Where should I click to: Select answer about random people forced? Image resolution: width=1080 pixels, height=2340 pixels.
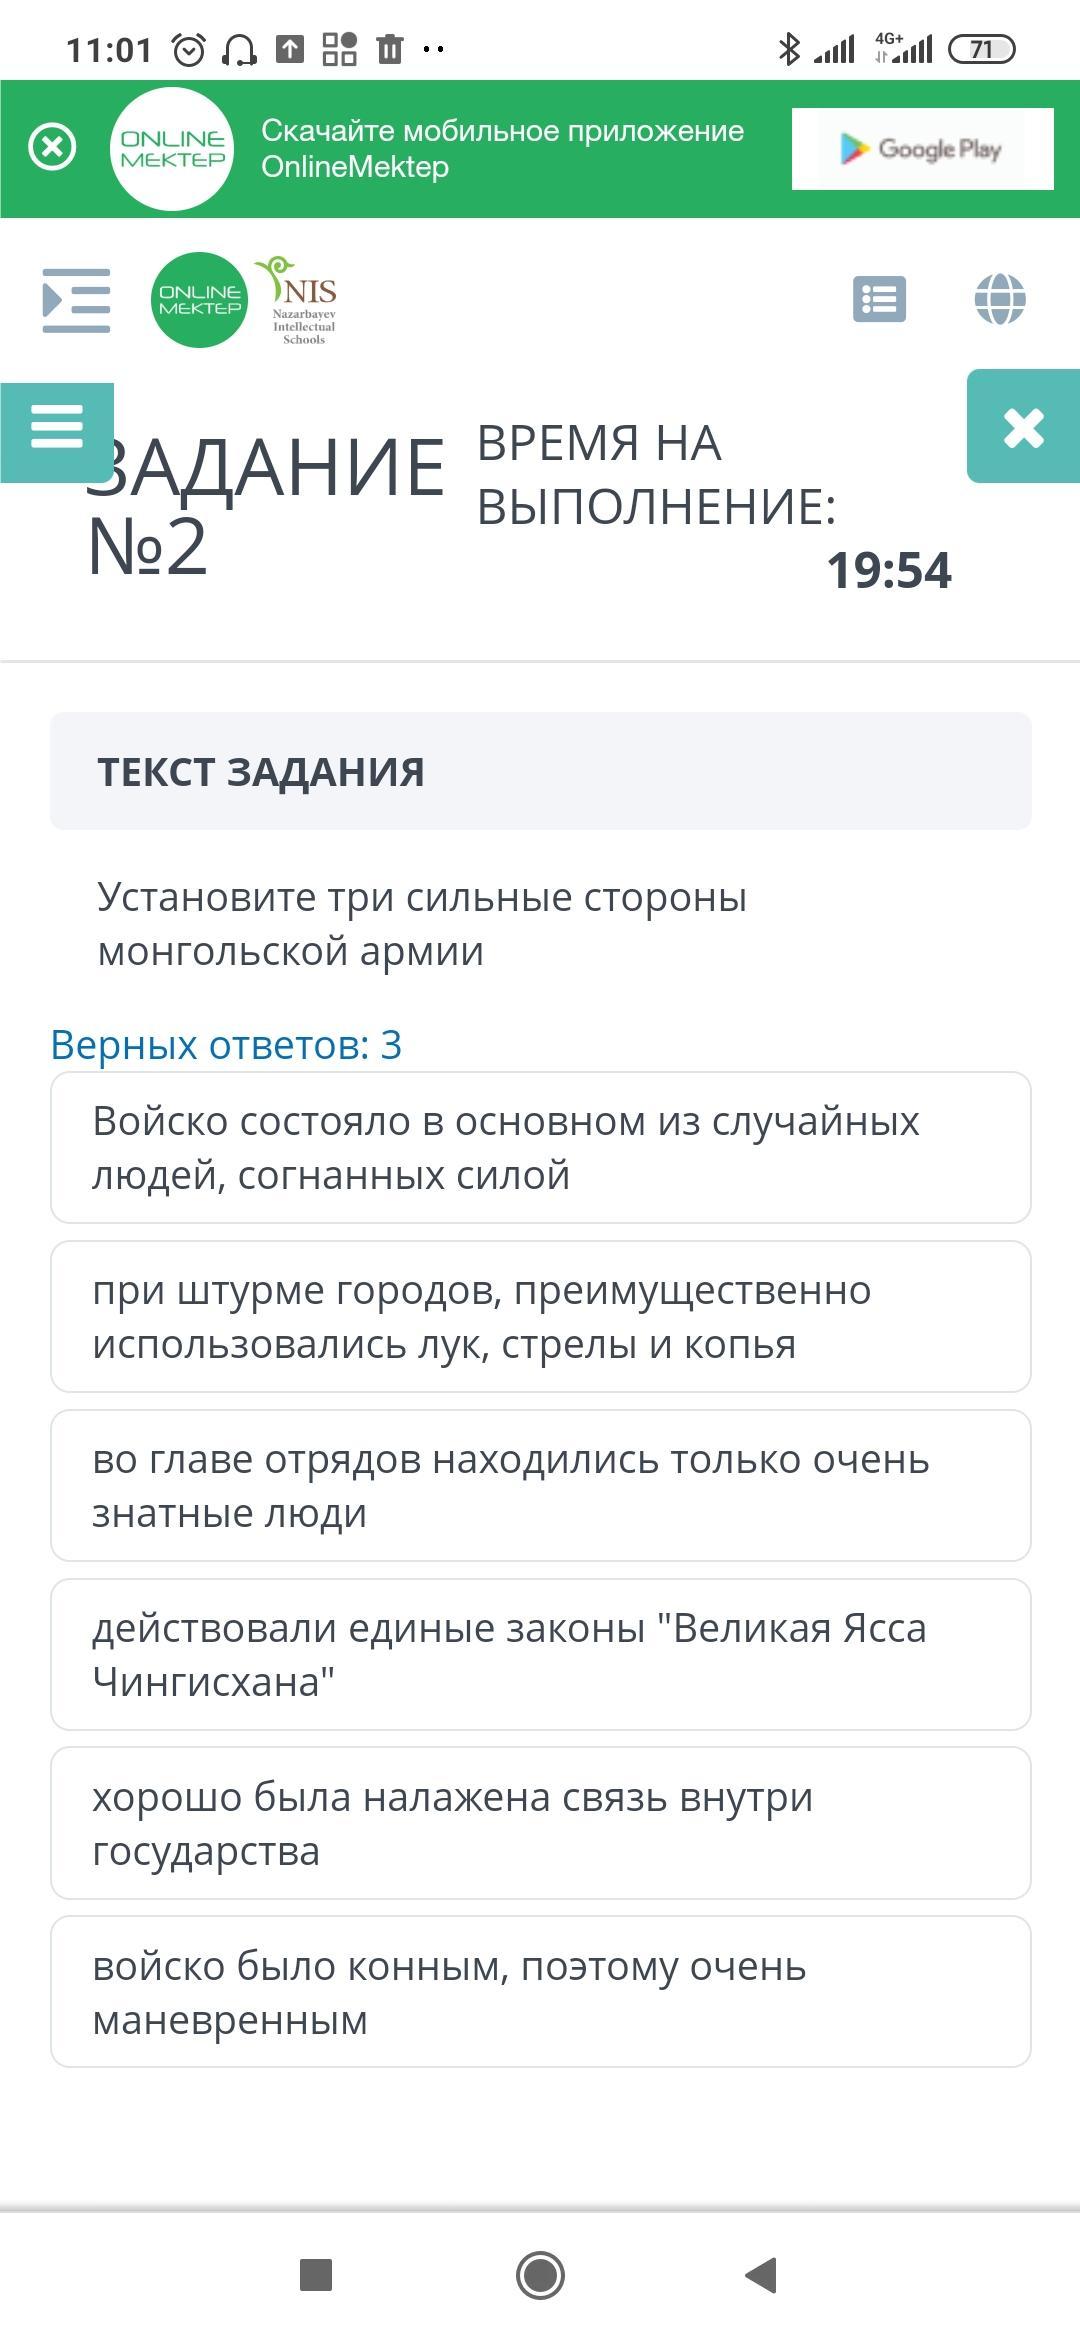pyautogui.click(x=540, y=1148)
